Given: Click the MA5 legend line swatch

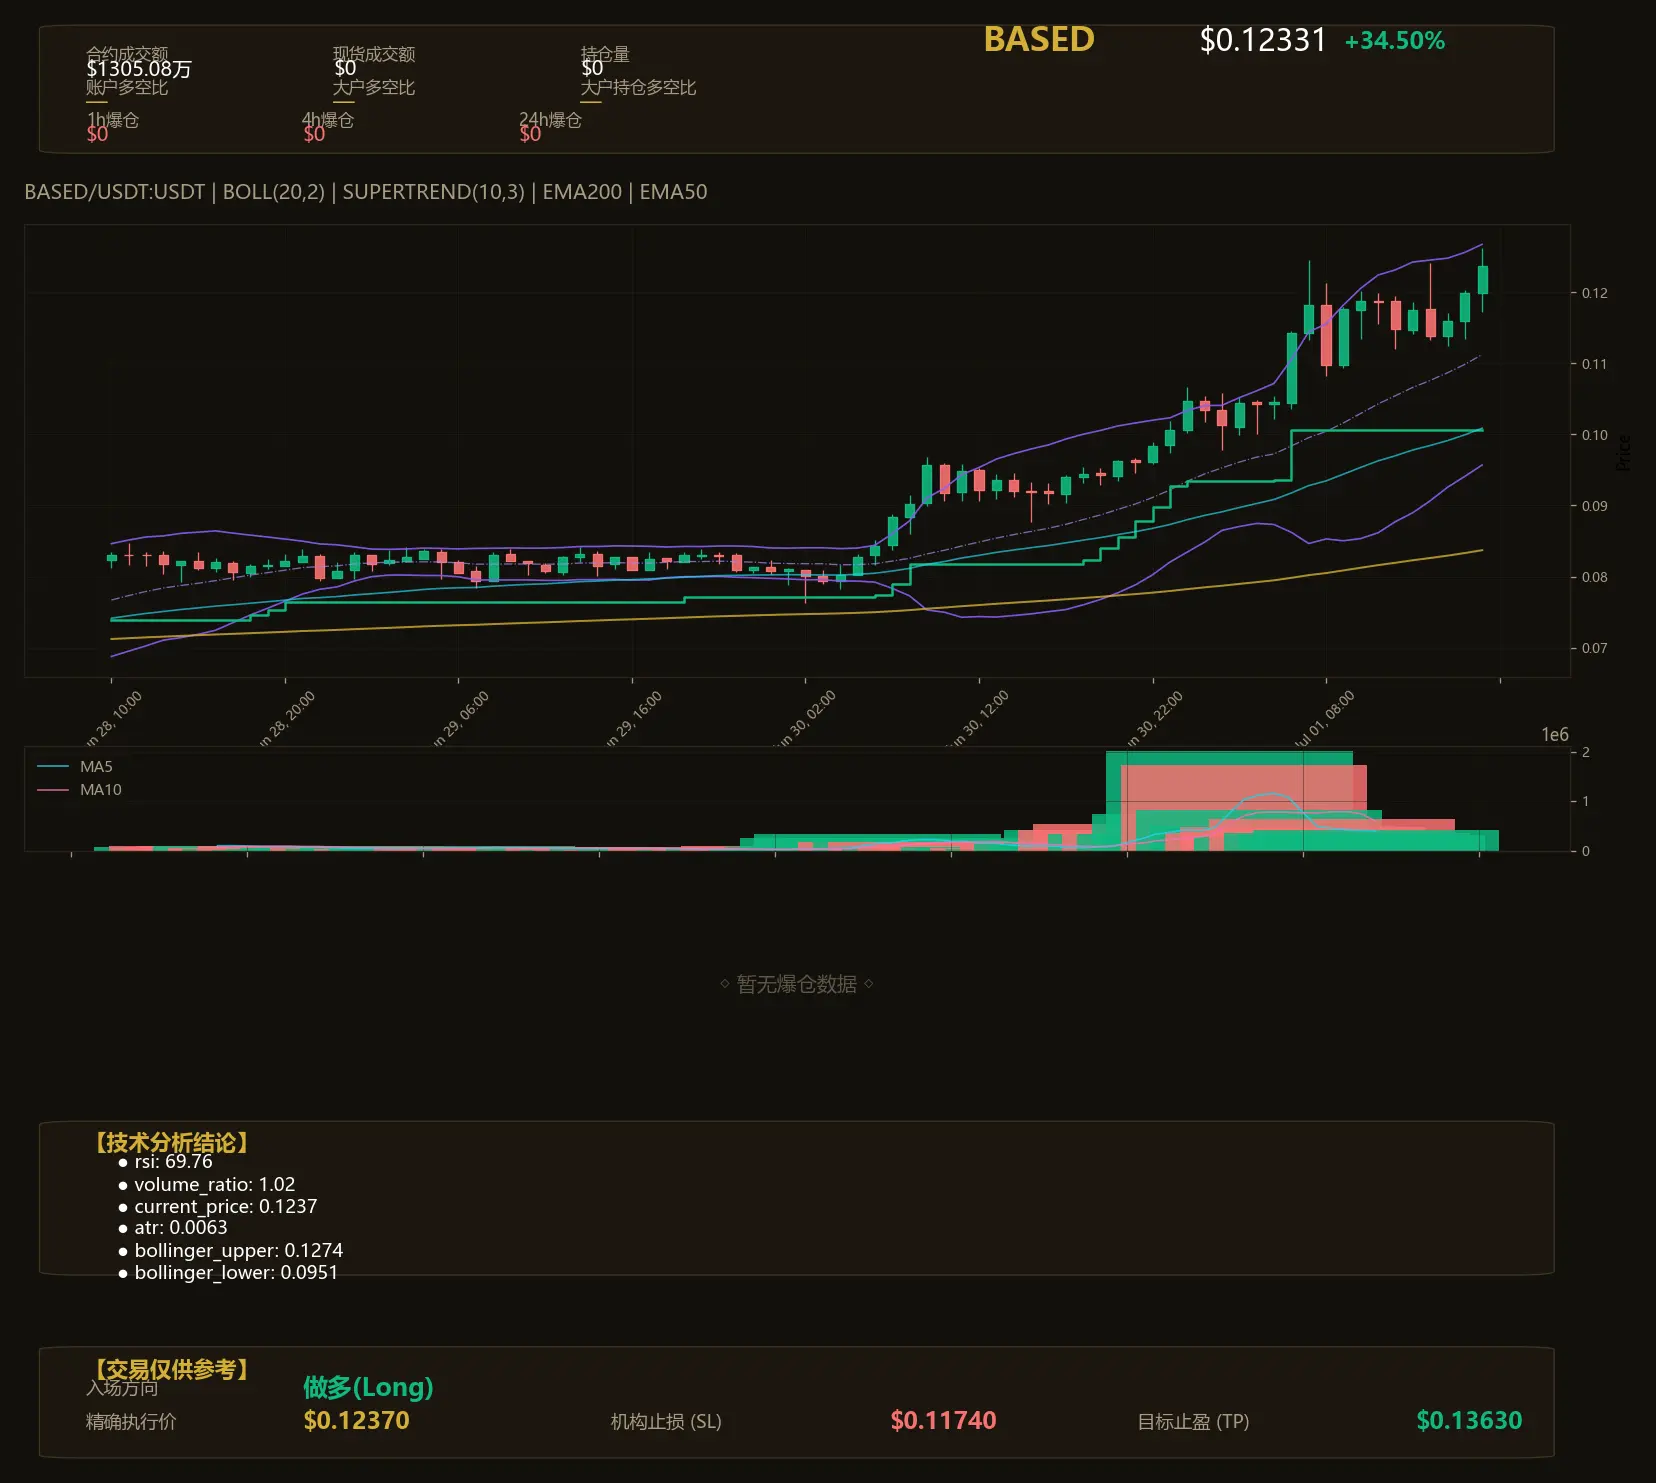Looking at the screenshot, I should 52,767.
